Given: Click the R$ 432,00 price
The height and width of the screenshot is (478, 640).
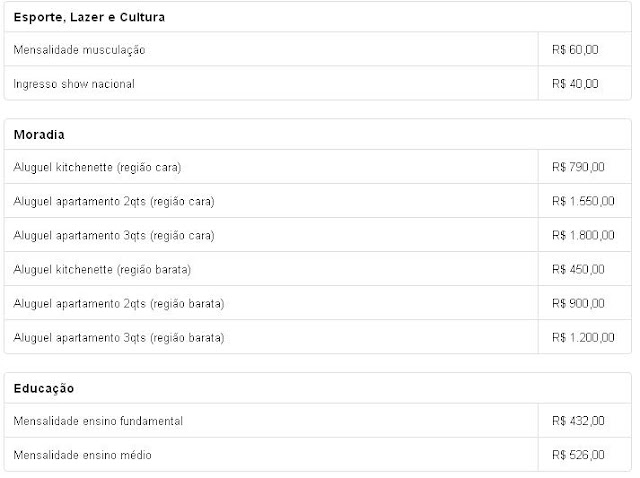Looking at the screenshot, I should pyautogui.click(x=578, y=421).
